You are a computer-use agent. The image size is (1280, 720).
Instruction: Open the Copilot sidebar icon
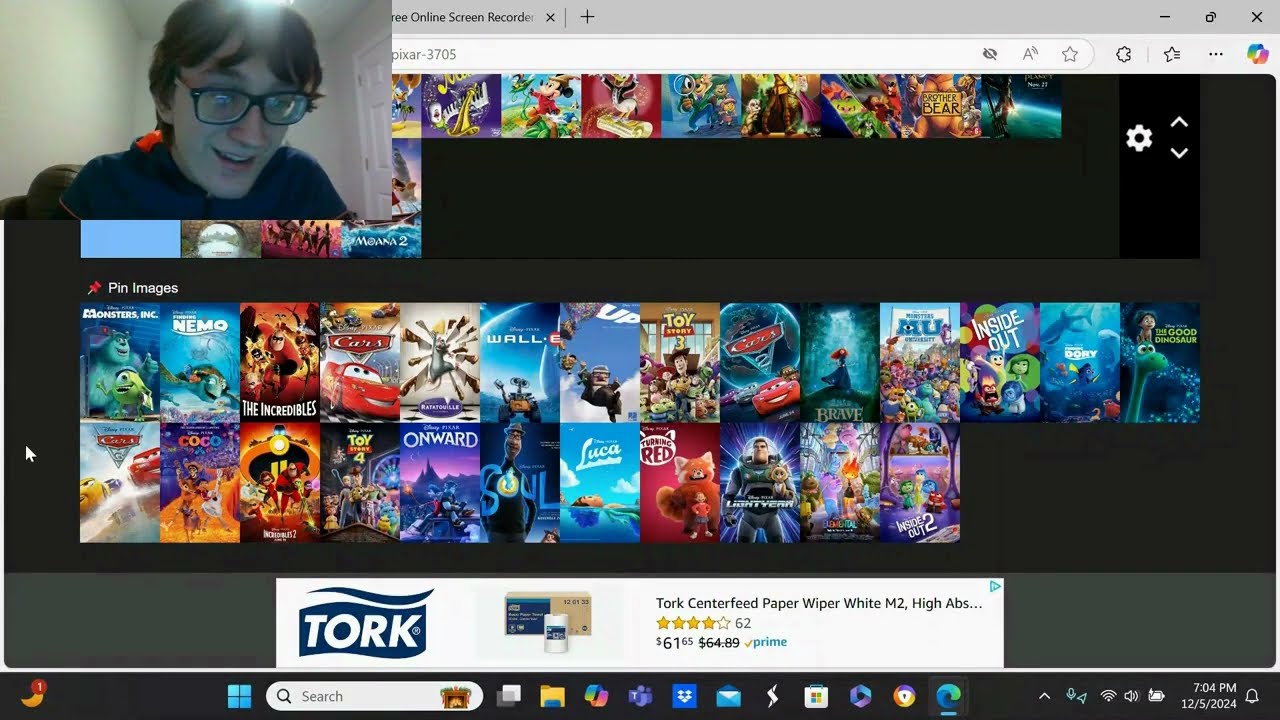tap(1257, 54)
